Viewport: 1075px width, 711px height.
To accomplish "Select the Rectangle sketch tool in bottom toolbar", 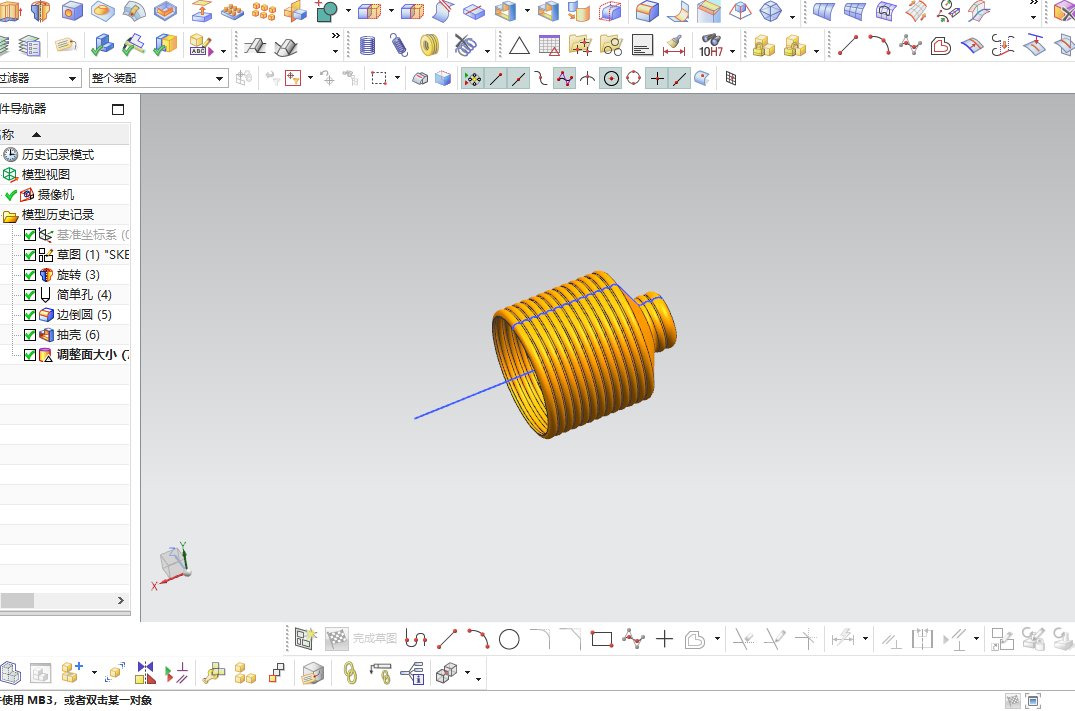I will coord(601,640).
